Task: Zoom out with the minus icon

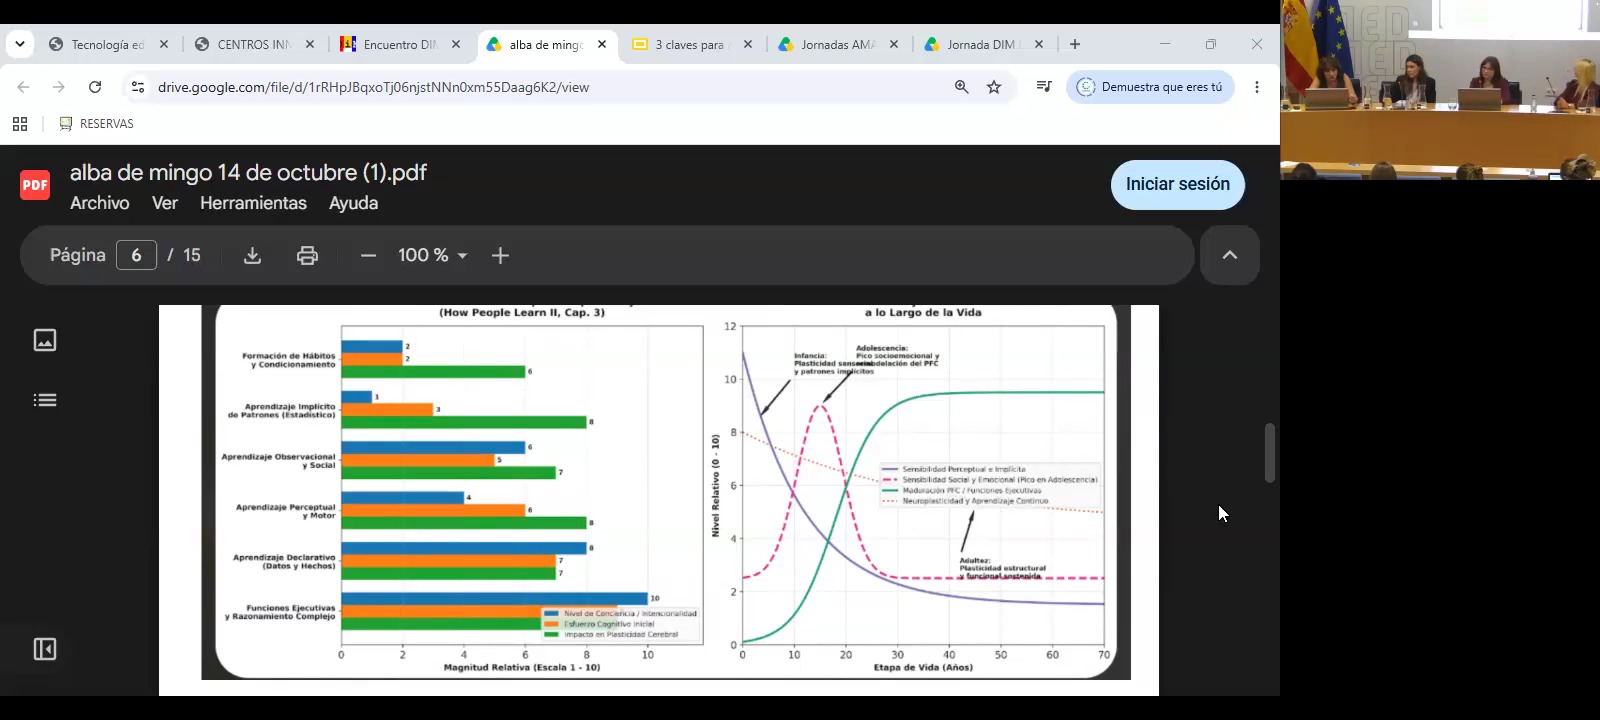Action: tap(368, 256)
